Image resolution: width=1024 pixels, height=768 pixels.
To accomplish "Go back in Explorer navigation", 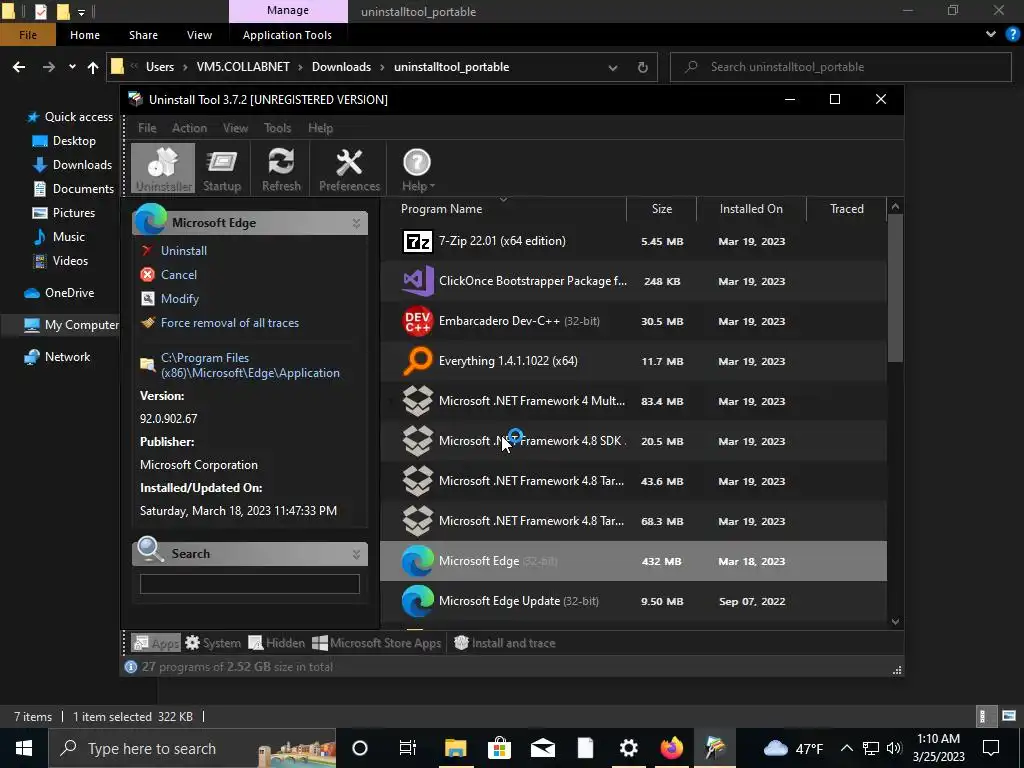I will pos(19,67).
